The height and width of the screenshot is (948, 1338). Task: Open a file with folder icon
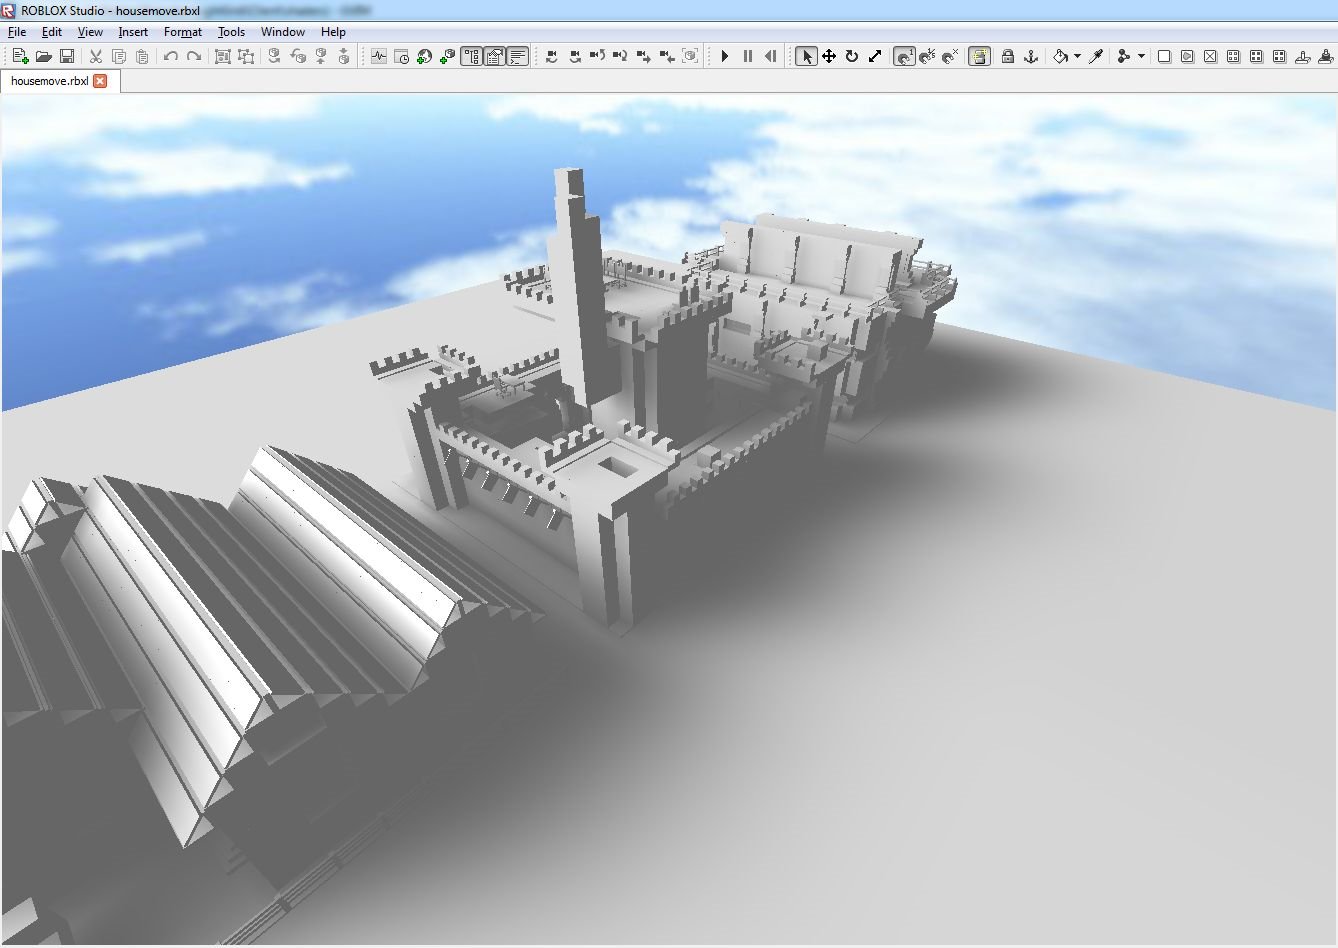pyautogui.click(x=43, y=57)
